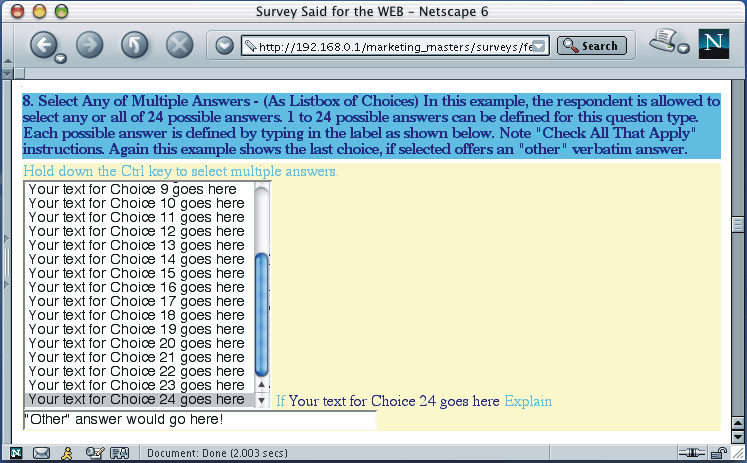
Task: Select Choice 23 in the listbox
Action: [139, 385]
